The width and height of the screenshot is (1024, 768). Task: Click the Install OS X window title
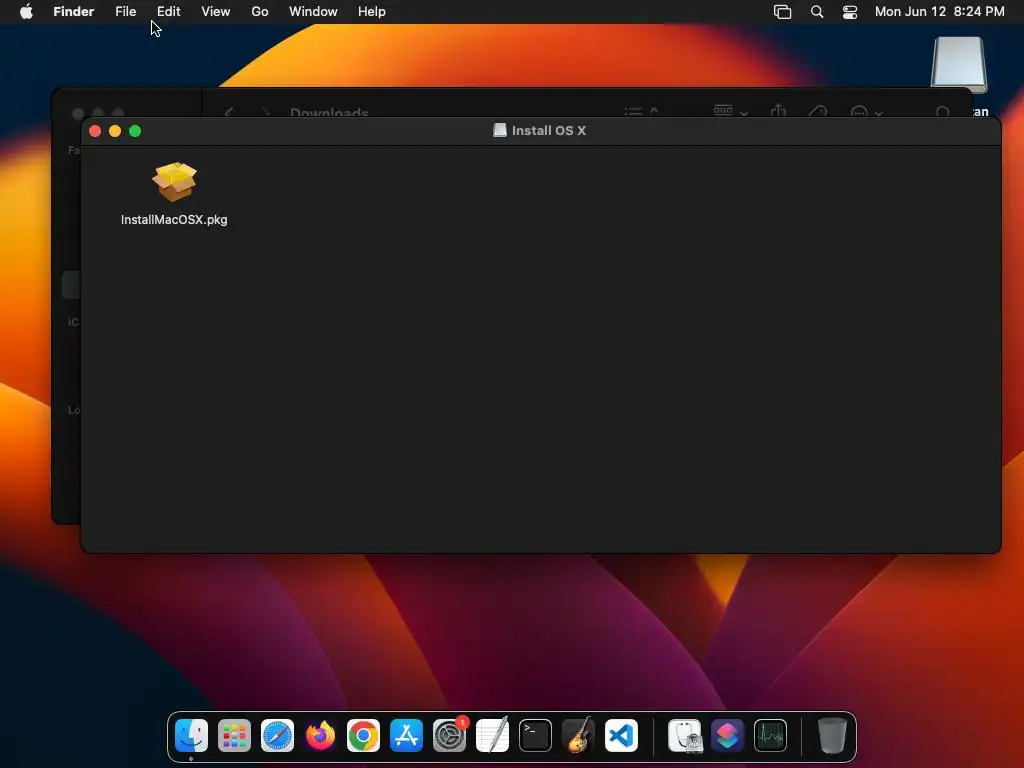(549, 131)
